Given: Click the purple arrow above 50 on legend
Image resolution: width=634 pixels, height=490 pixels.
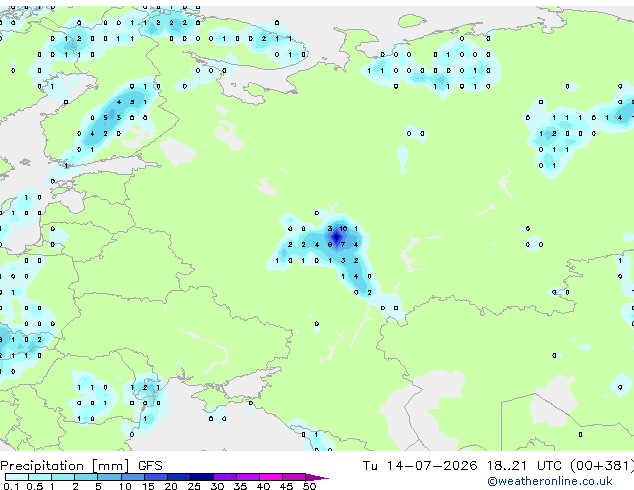Looking at the screenshot, I should [x=317, y=477].
